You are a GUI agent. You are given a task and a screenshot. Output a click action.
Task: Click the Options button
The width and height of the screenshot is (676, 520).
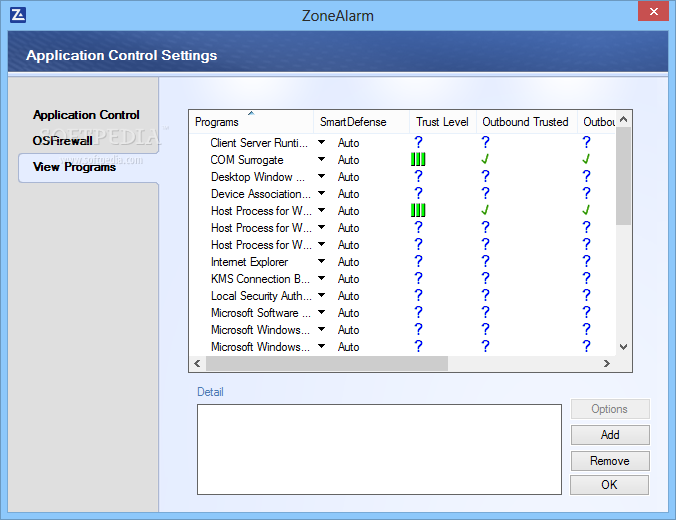[610, 409]
